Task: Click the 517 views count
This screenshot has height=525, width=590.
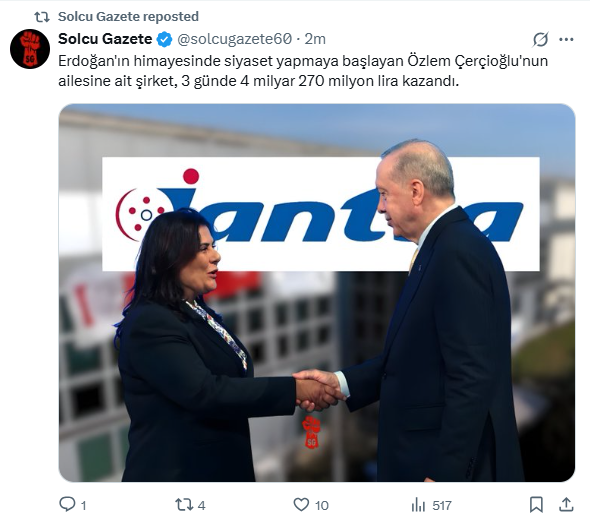Action: pyautogui.click(x=442, y=505)
